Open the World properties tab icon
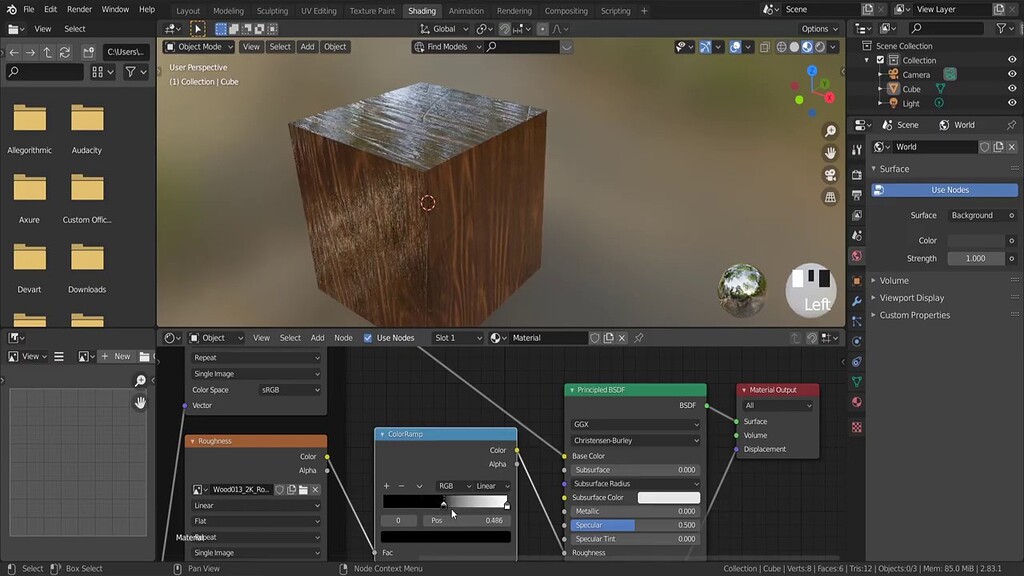1024x576 pixels. coord(857,256)
